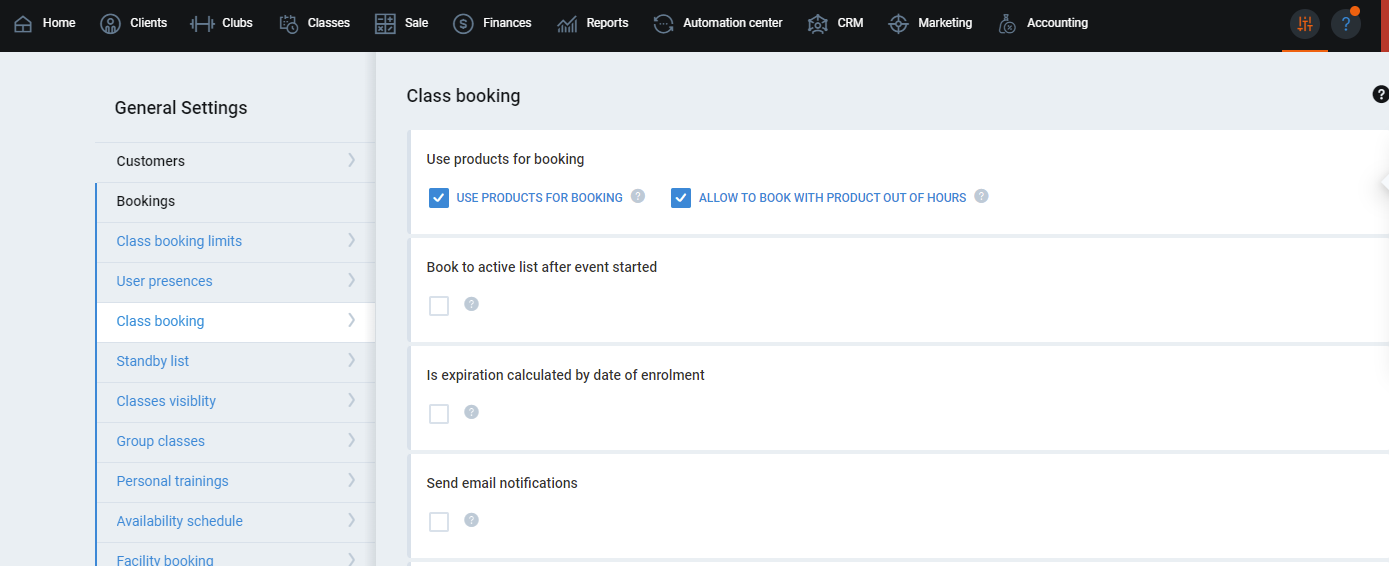Expand the Customers section chevron

(351, 160)
